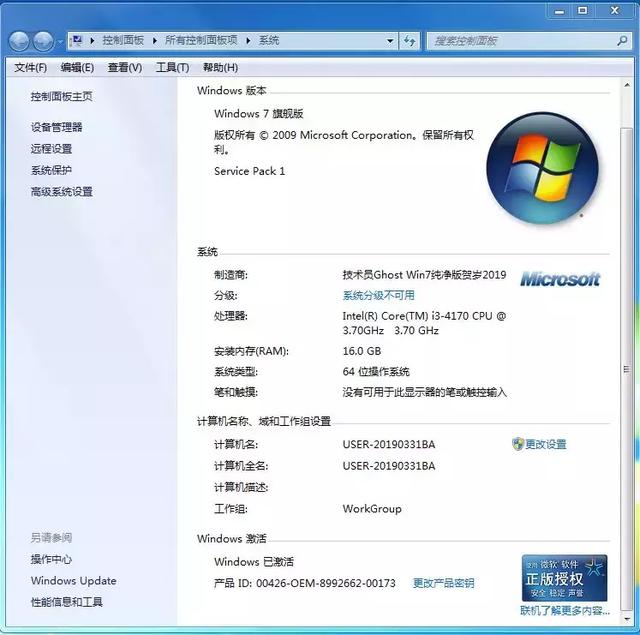This screenshot has height=635, width=640.
Task: Open the 文件(F) menu
Action: (x=31, y=67)
